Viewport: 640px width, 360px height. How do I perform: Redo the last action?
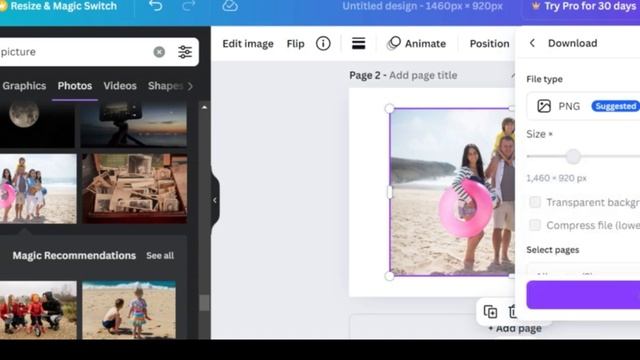pyautogui.click(x=188, y=6)
